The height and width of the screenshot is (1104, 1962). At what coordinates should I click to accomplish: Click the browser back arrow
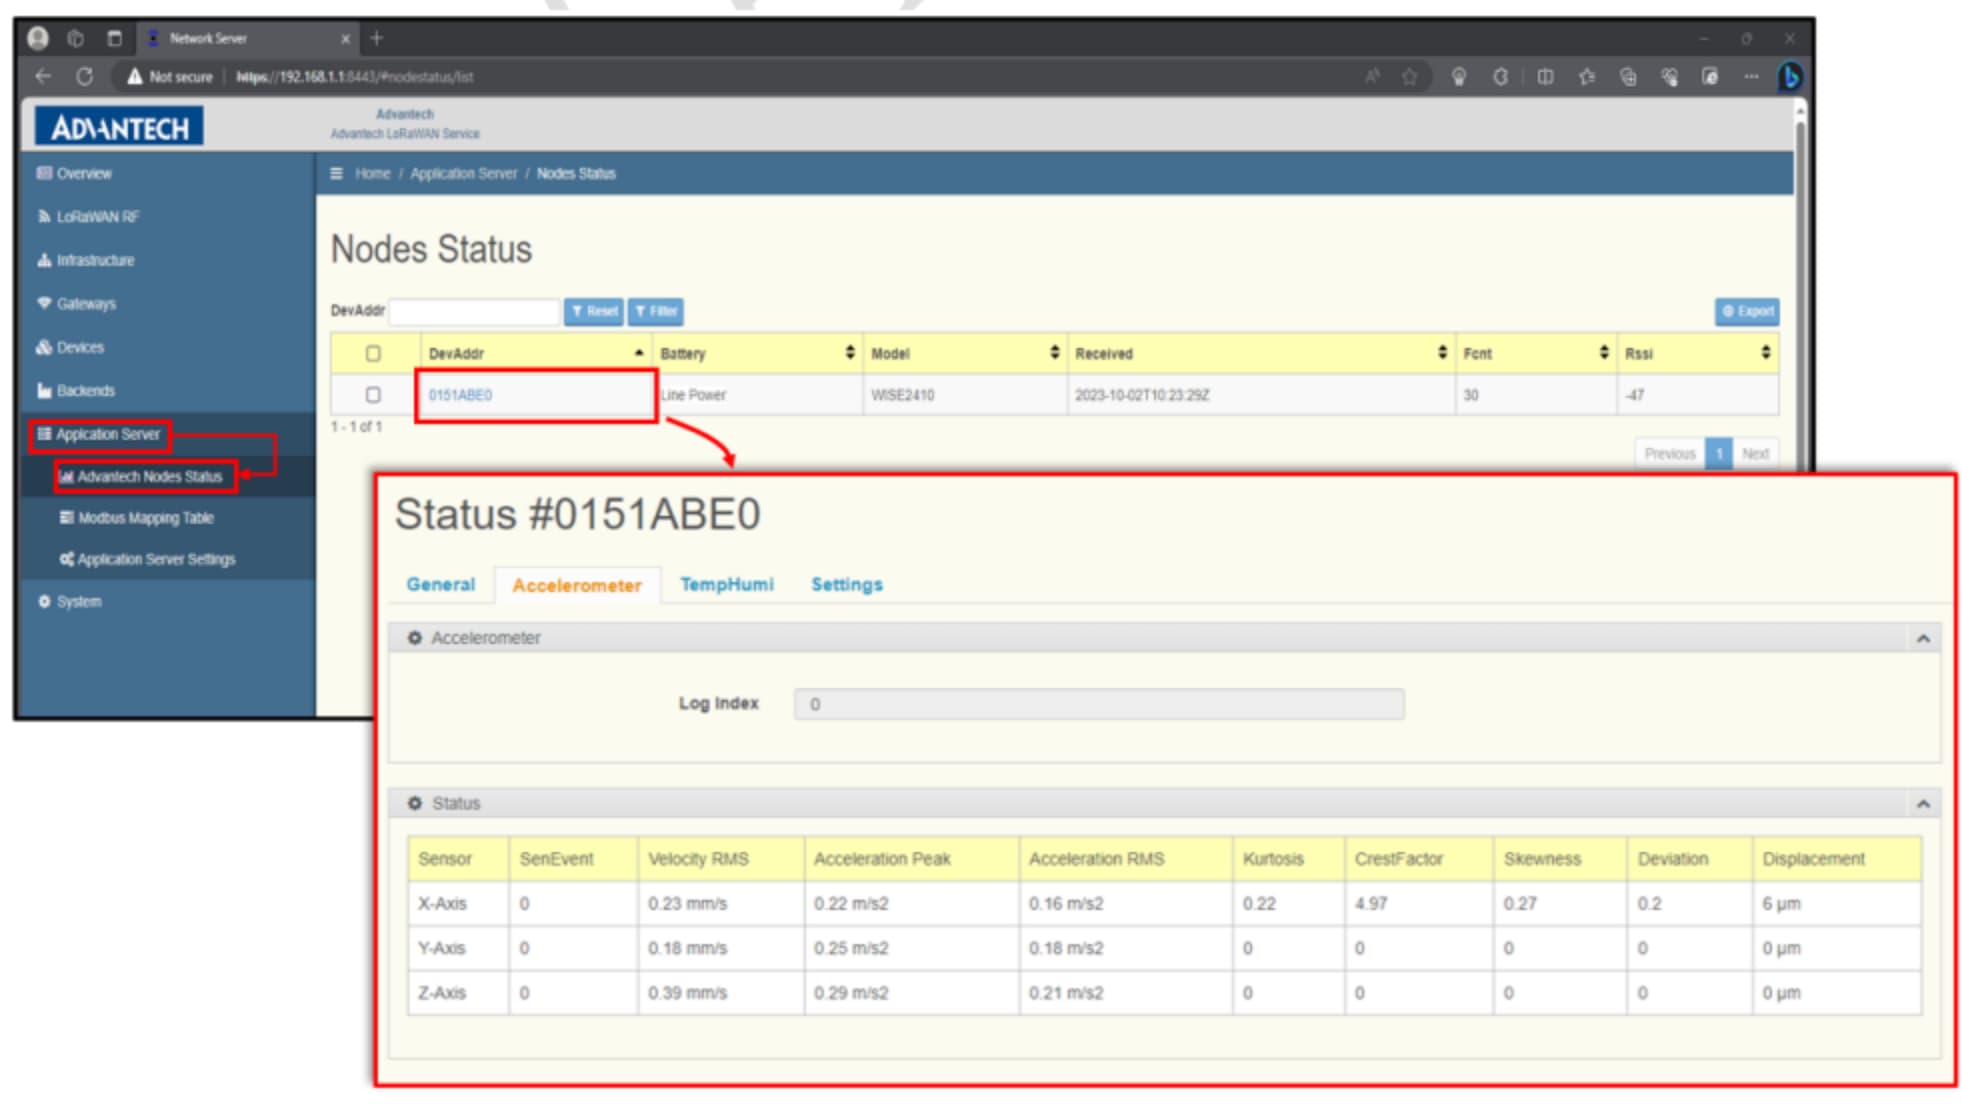coord(43,76)
